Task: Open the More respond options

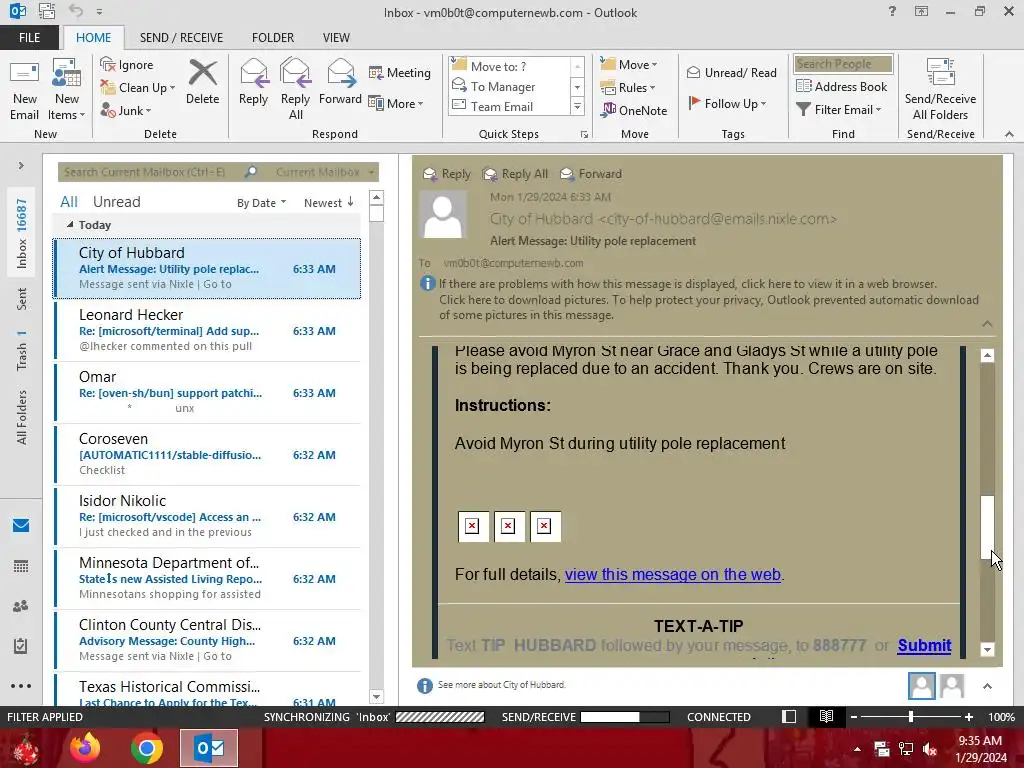Action: [x=396, y=103]
